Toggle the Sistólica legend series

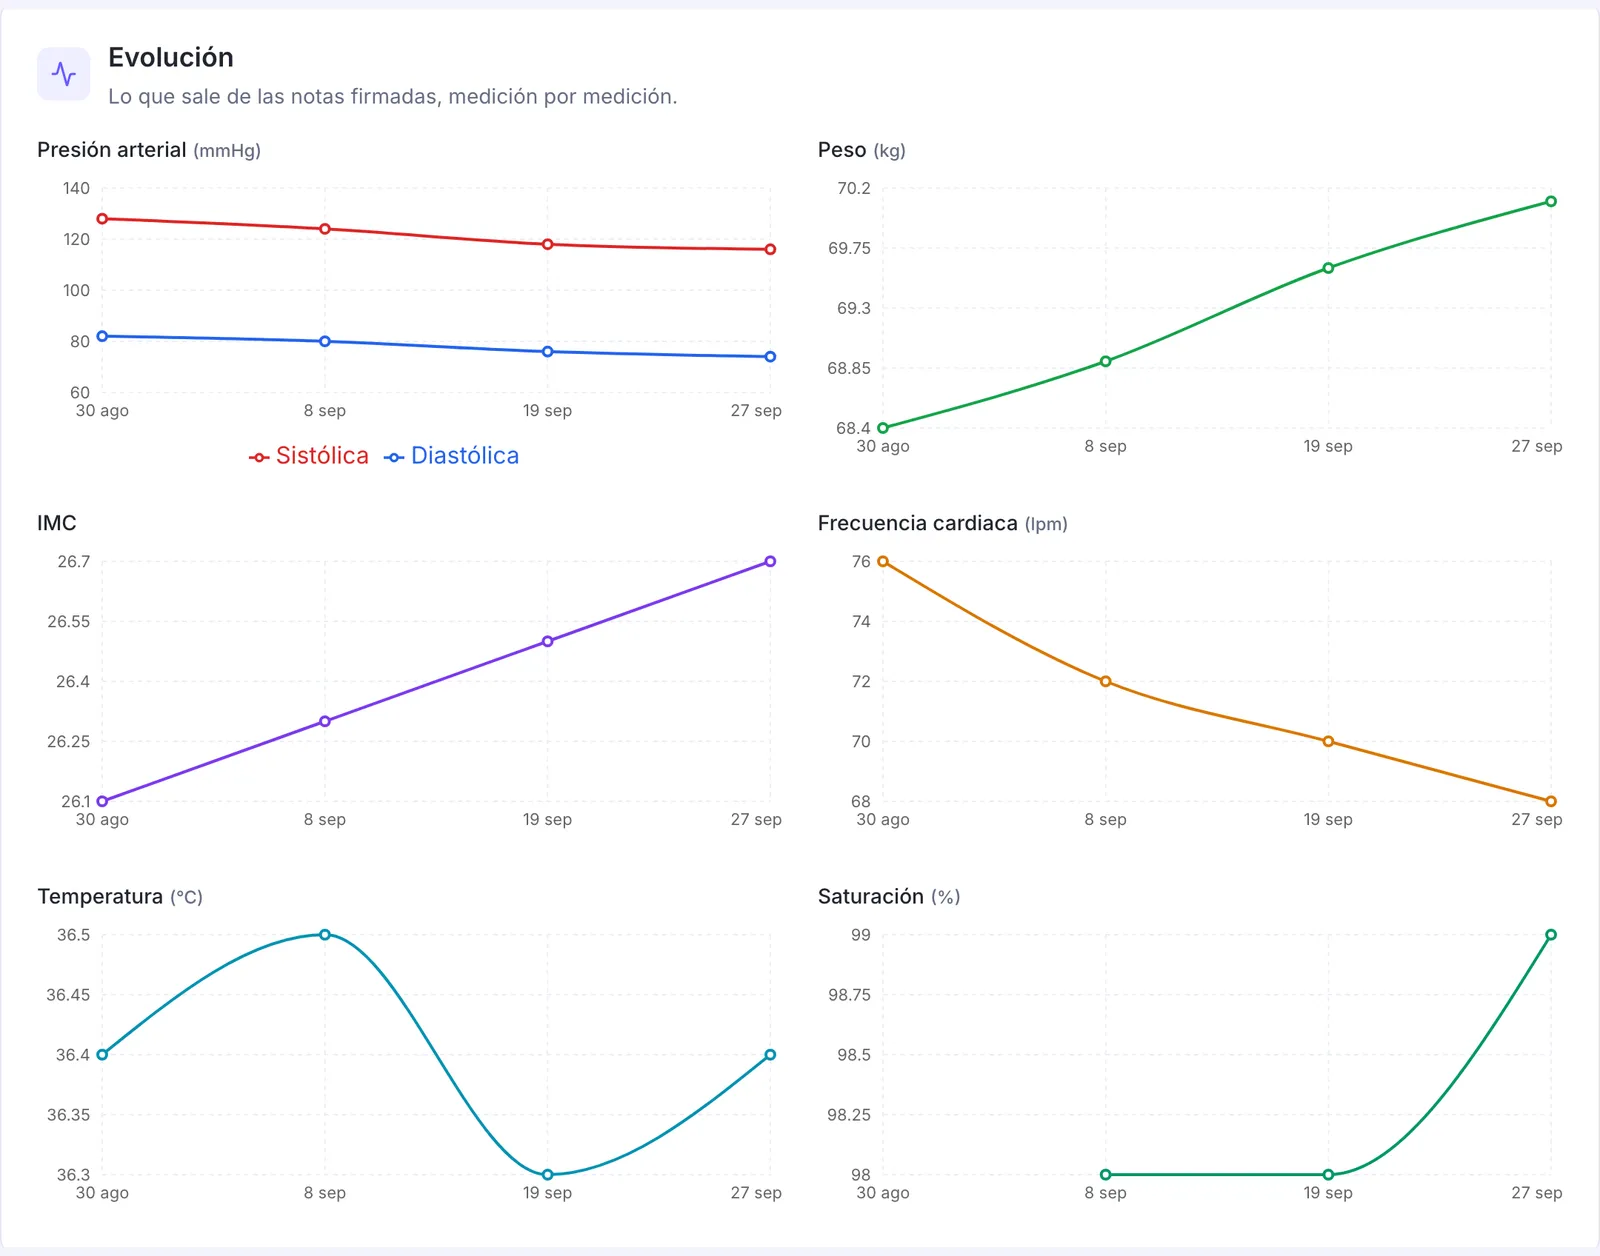pos(309,456)
